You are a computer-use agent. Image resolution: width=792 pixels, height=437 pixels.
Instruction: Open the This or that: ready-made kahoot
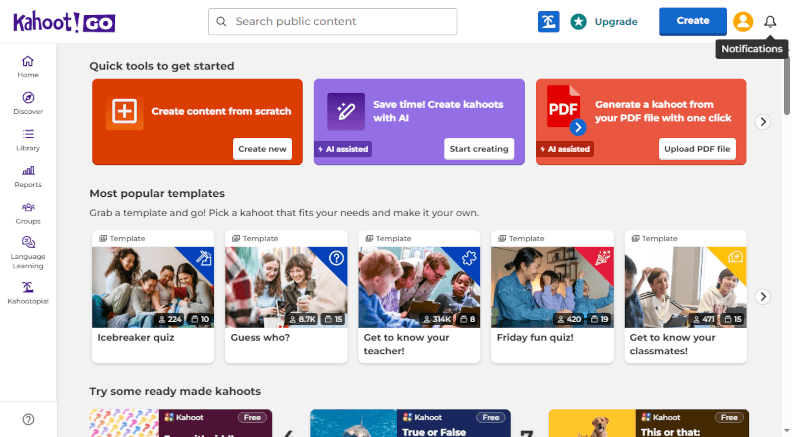pyautogui.click(x=649, y=423)
